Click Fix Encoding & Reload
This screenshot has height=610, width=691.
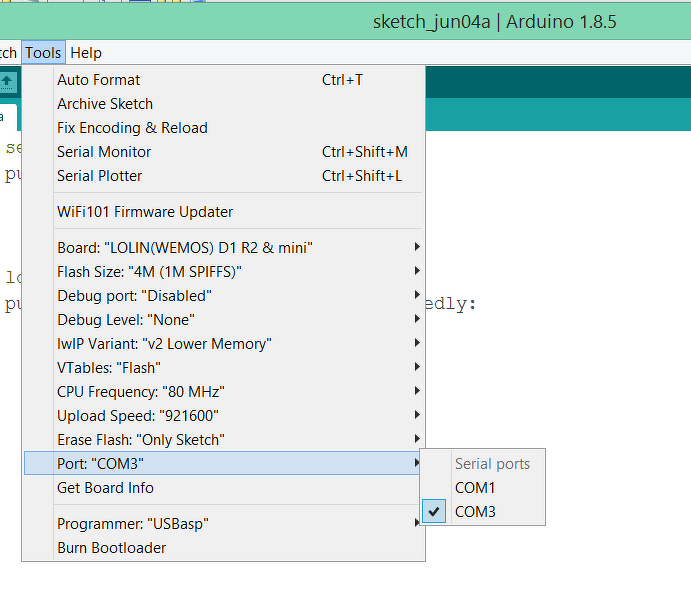(224, 128)
